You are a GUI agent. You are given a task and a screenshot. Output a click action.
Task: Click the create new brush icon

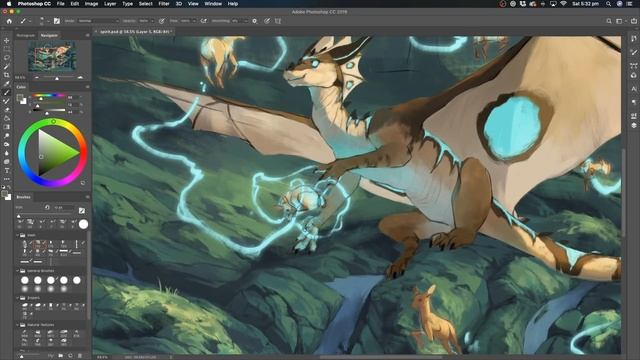(70, 356)
